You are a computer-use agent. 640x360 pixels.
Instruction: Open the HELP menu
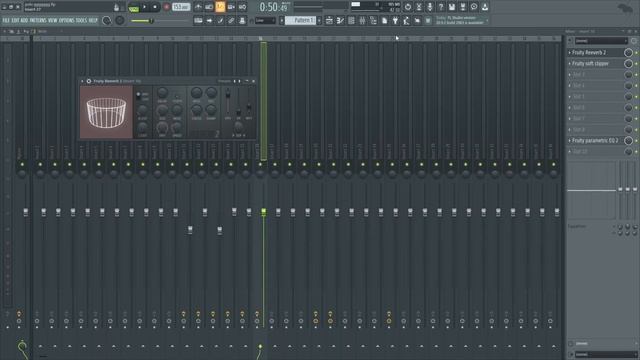pos(93,20)
